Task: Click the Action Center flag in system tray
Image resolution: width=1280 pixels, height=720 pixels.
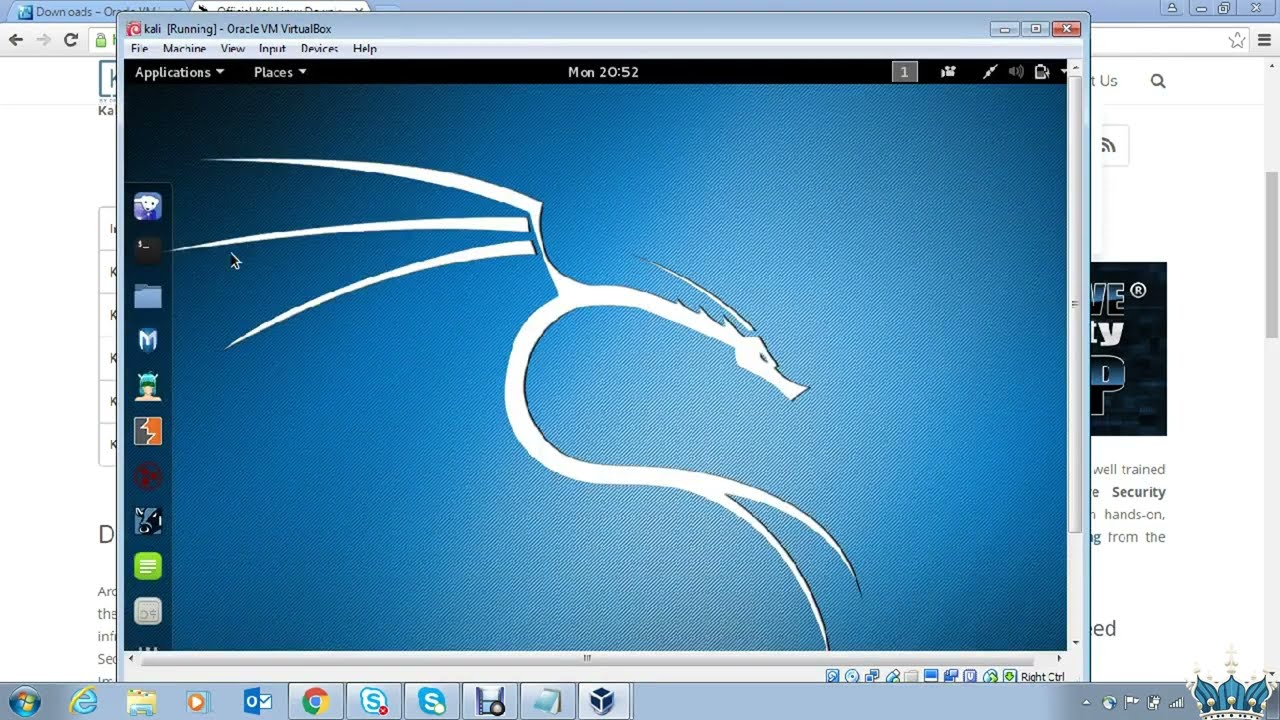Action: [x=1132, y=703]
